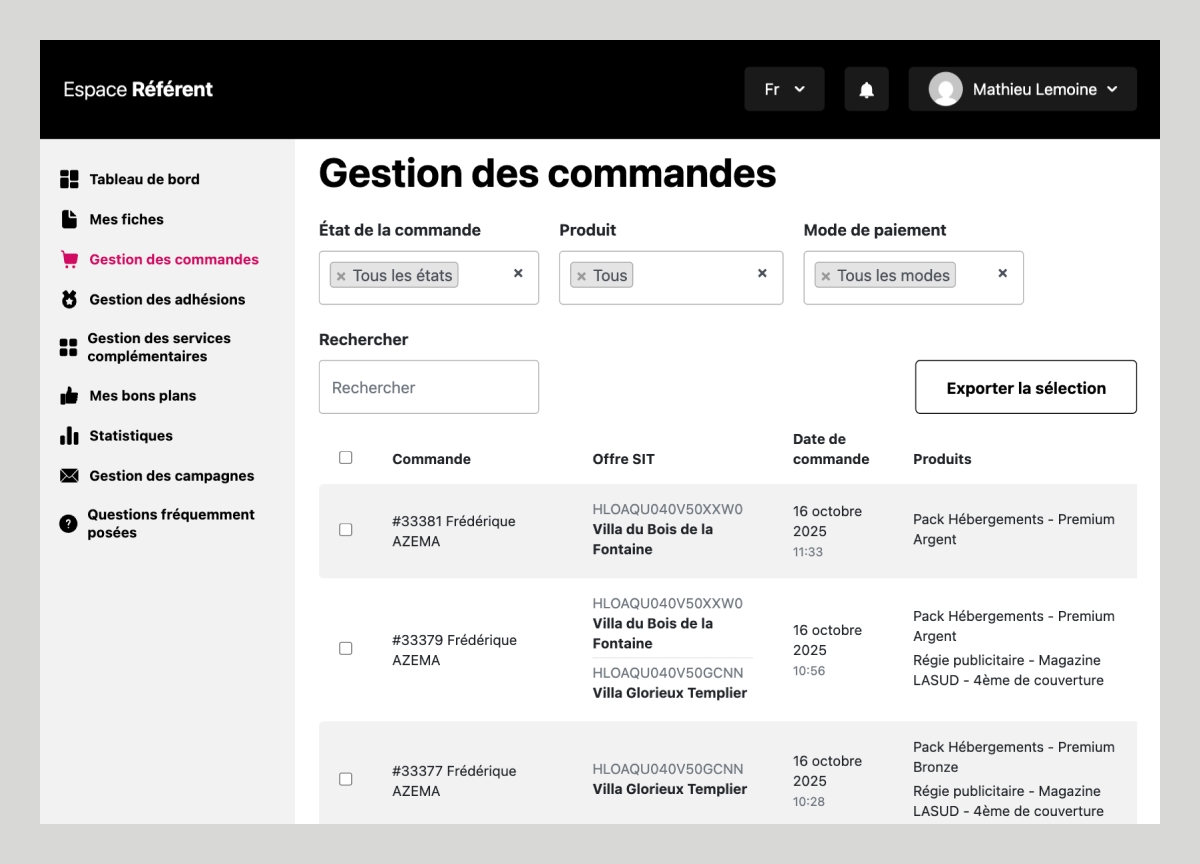Screen dimensions: 1200x864
Task: Click the notification bell icon
Action: (x=866, y=90)
